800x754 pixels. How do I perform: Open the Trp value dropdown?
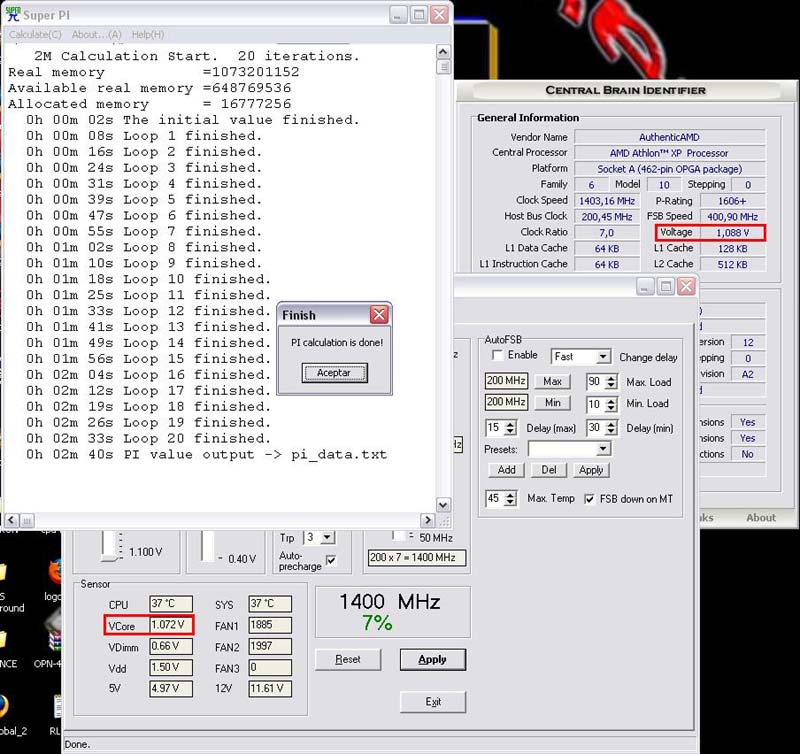[x=328, y=537]
